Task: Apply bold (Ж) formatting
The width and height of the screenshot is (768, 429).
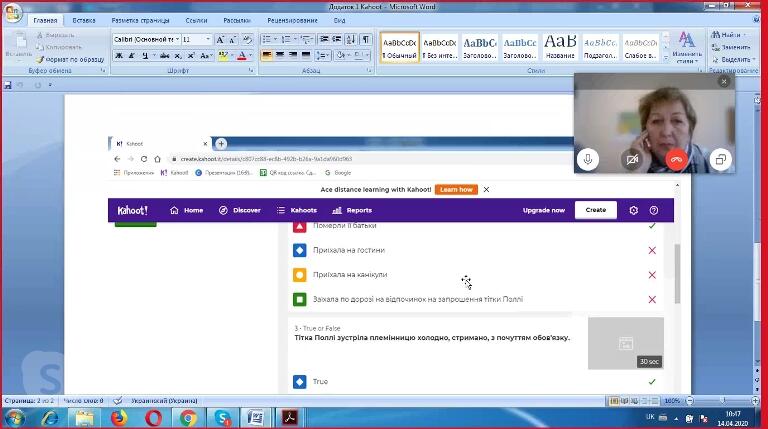Action: click(x=119, y=56)
